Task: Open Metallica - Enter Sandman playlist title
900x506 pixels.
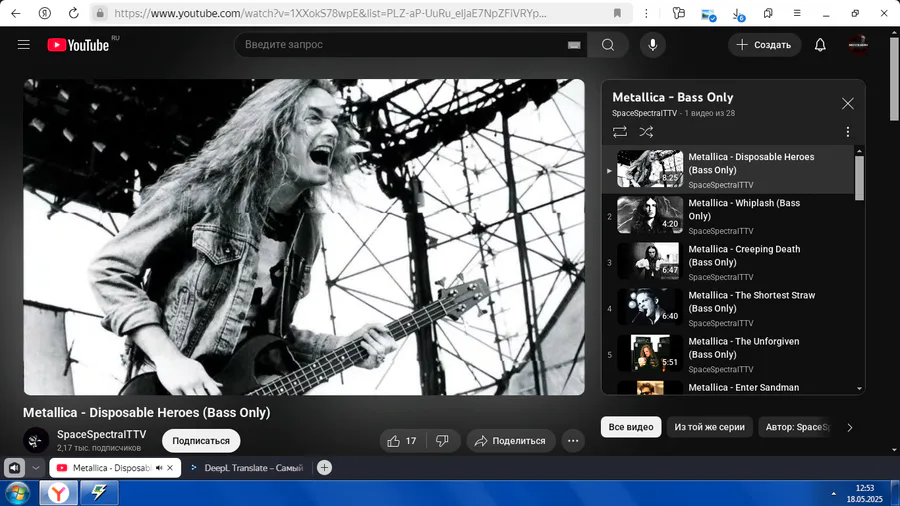Action: (x=743, y=387)
